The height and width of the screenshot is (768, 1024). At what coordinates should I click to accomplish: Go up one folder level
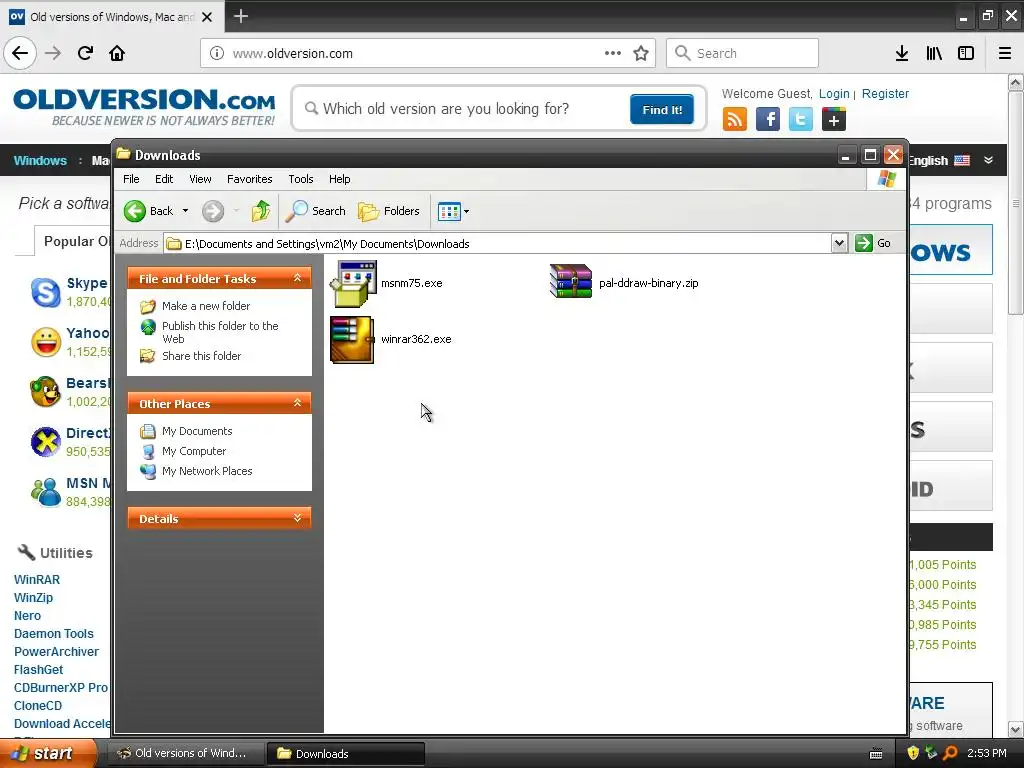pyautogui.click(x=261, y=211)
